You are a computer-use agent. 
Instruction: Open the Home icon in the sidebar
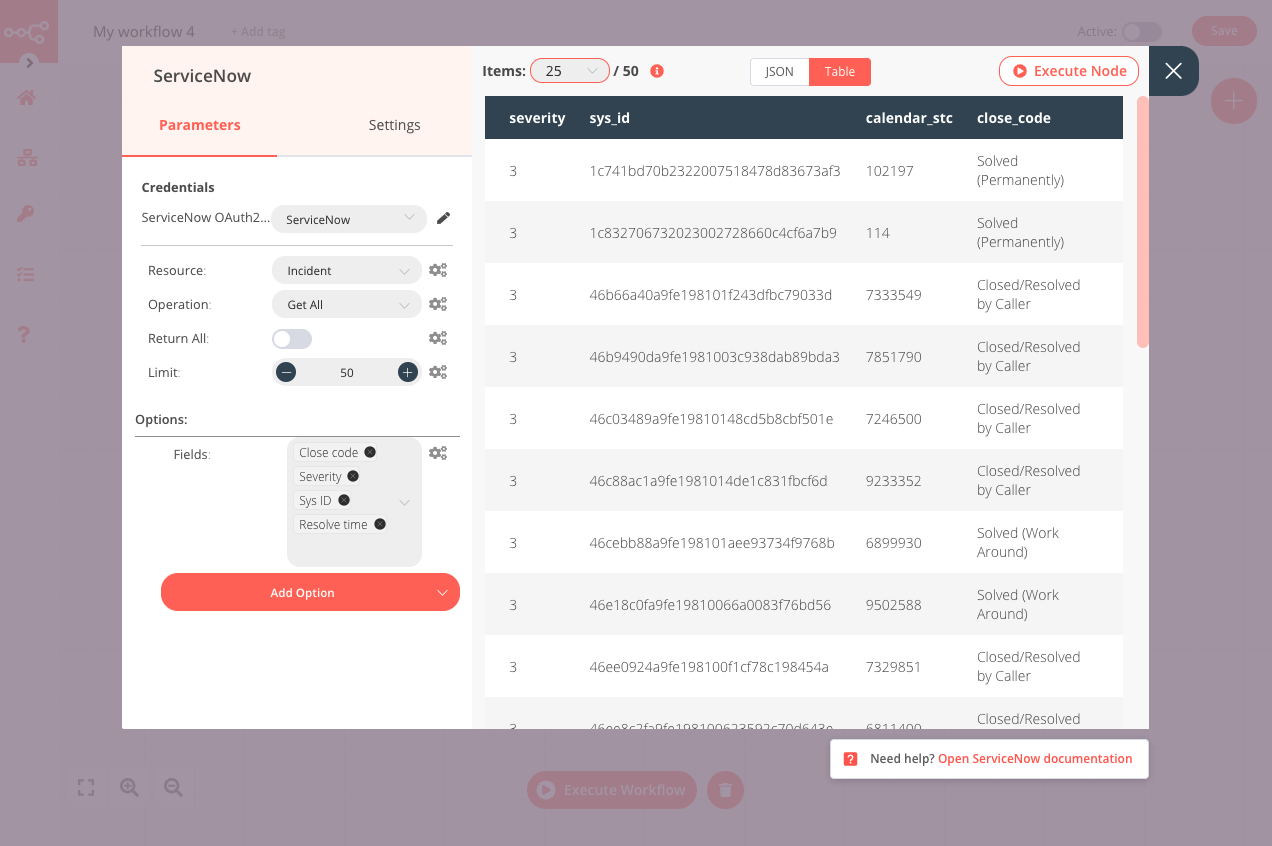click(25, 96)
